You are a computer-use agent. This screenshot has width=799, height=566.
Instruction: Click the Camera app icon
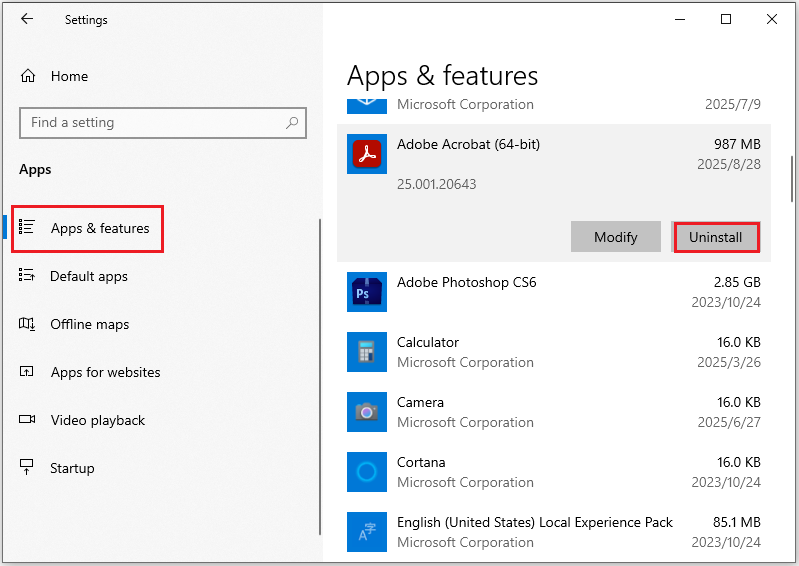[x=367, y=412]
